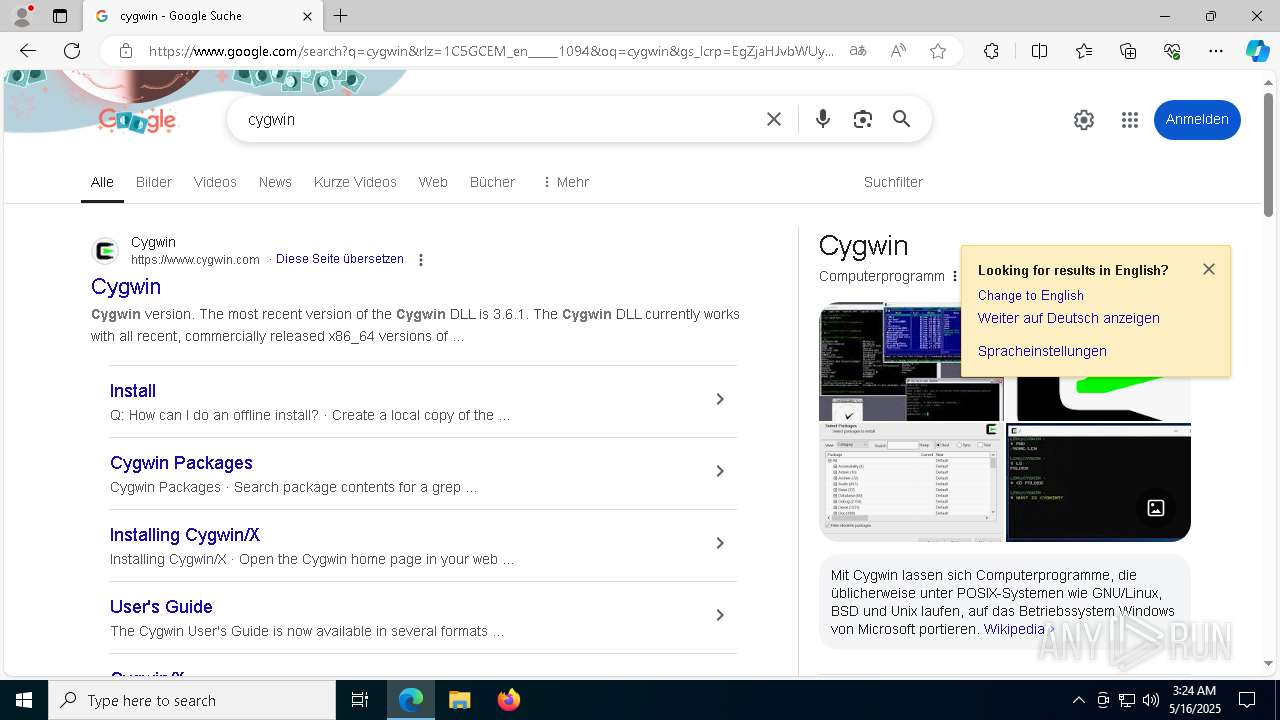Click the browser profile icon

(x=22, y=16)
